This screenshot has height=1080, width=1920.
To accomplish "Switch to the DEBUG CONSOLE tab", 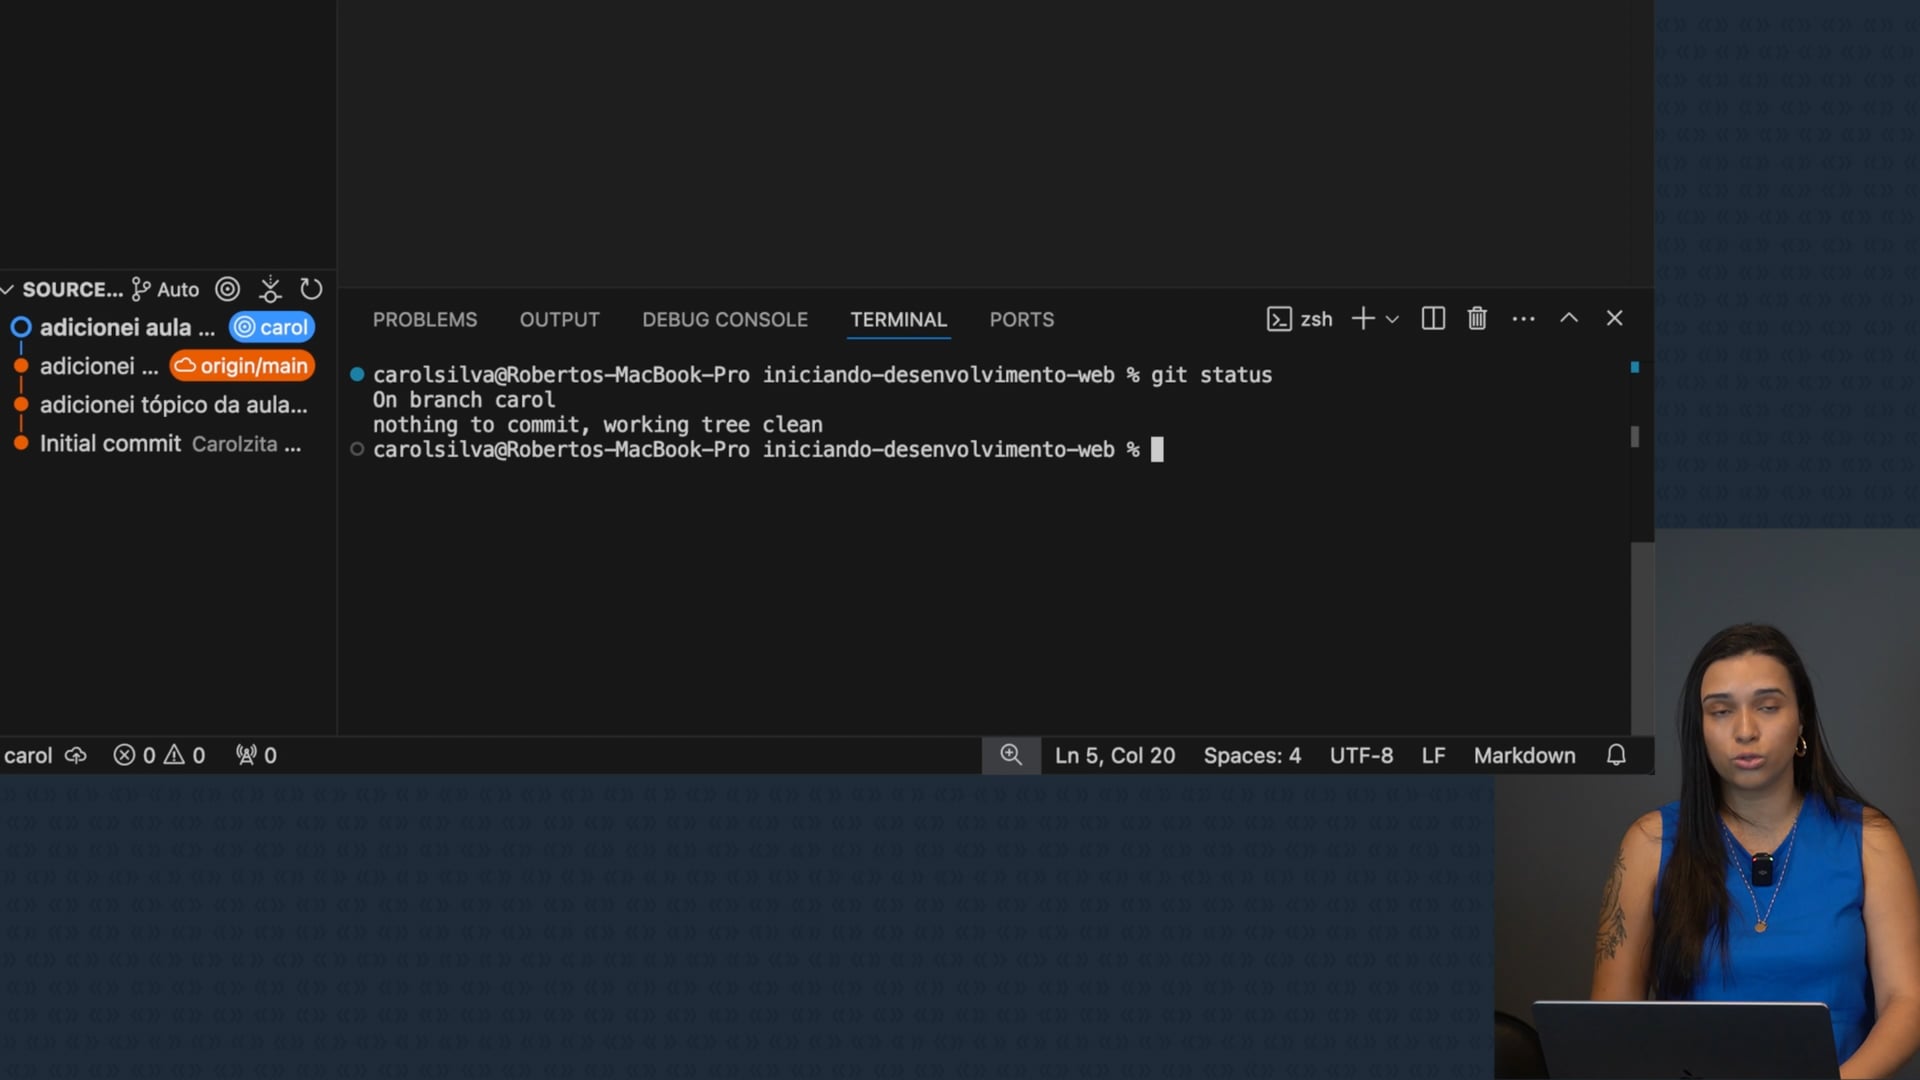I will pos(725,320).
